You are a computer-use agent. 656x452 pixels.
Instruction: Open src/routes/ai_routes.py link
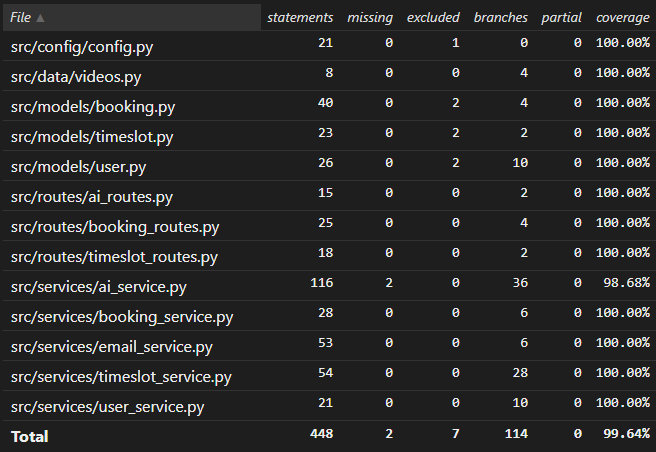point(91,197)
